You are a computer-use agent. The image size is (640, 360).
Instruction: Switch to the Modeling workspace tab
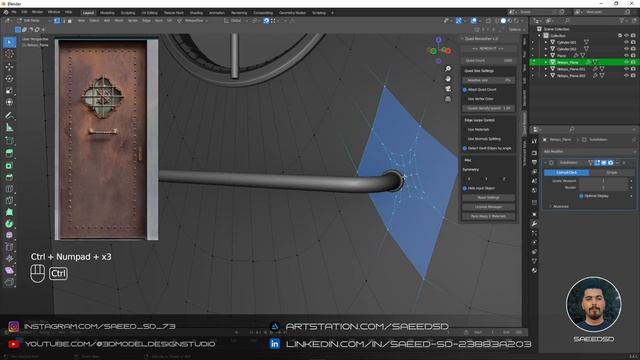tap(107, 13)
